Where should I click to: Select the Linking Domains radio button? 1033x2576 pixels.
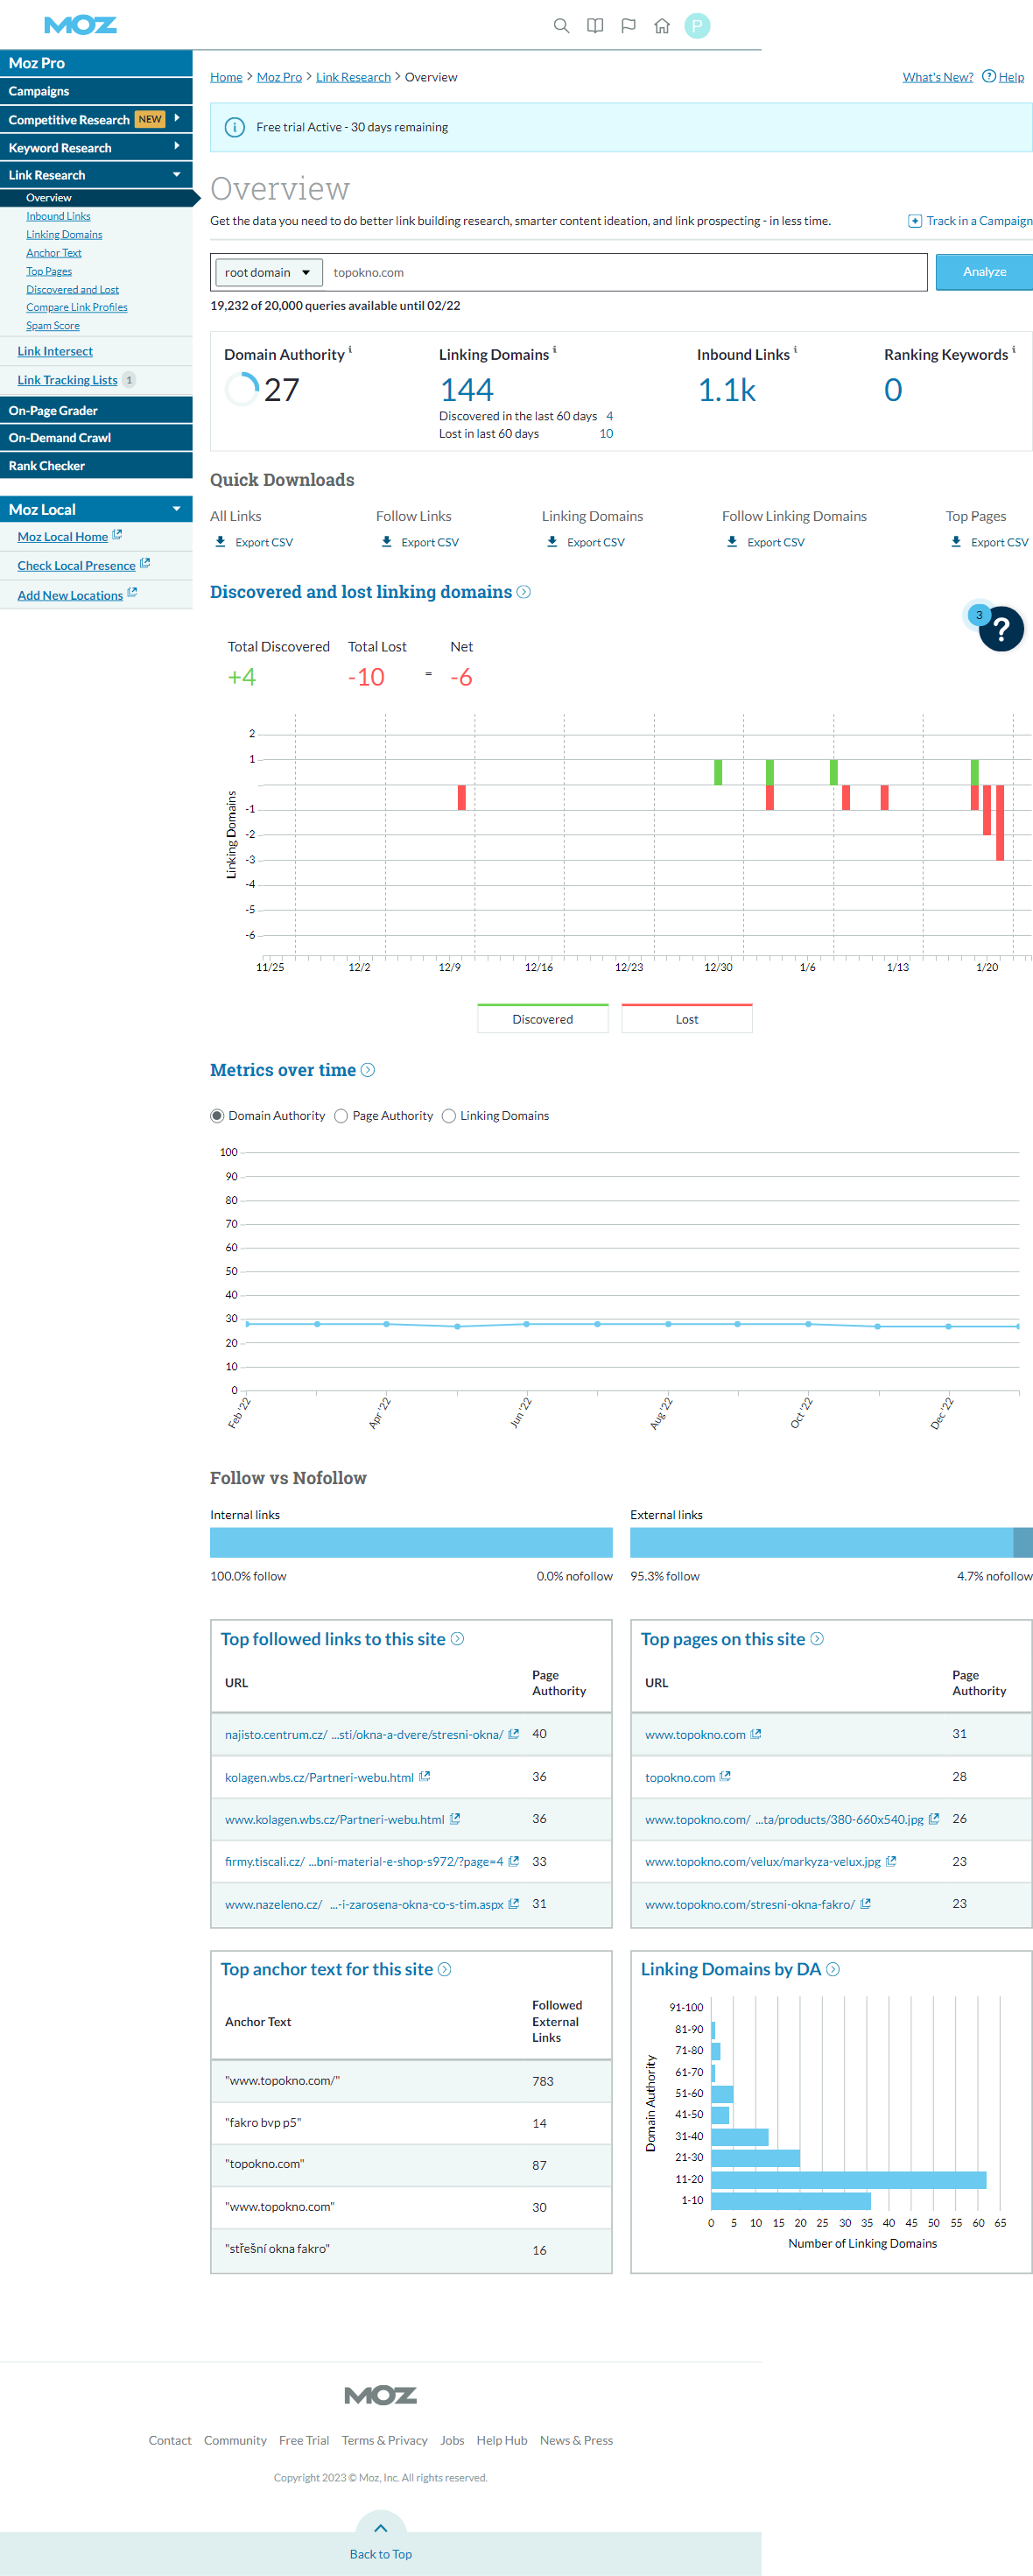[449, 1116]
